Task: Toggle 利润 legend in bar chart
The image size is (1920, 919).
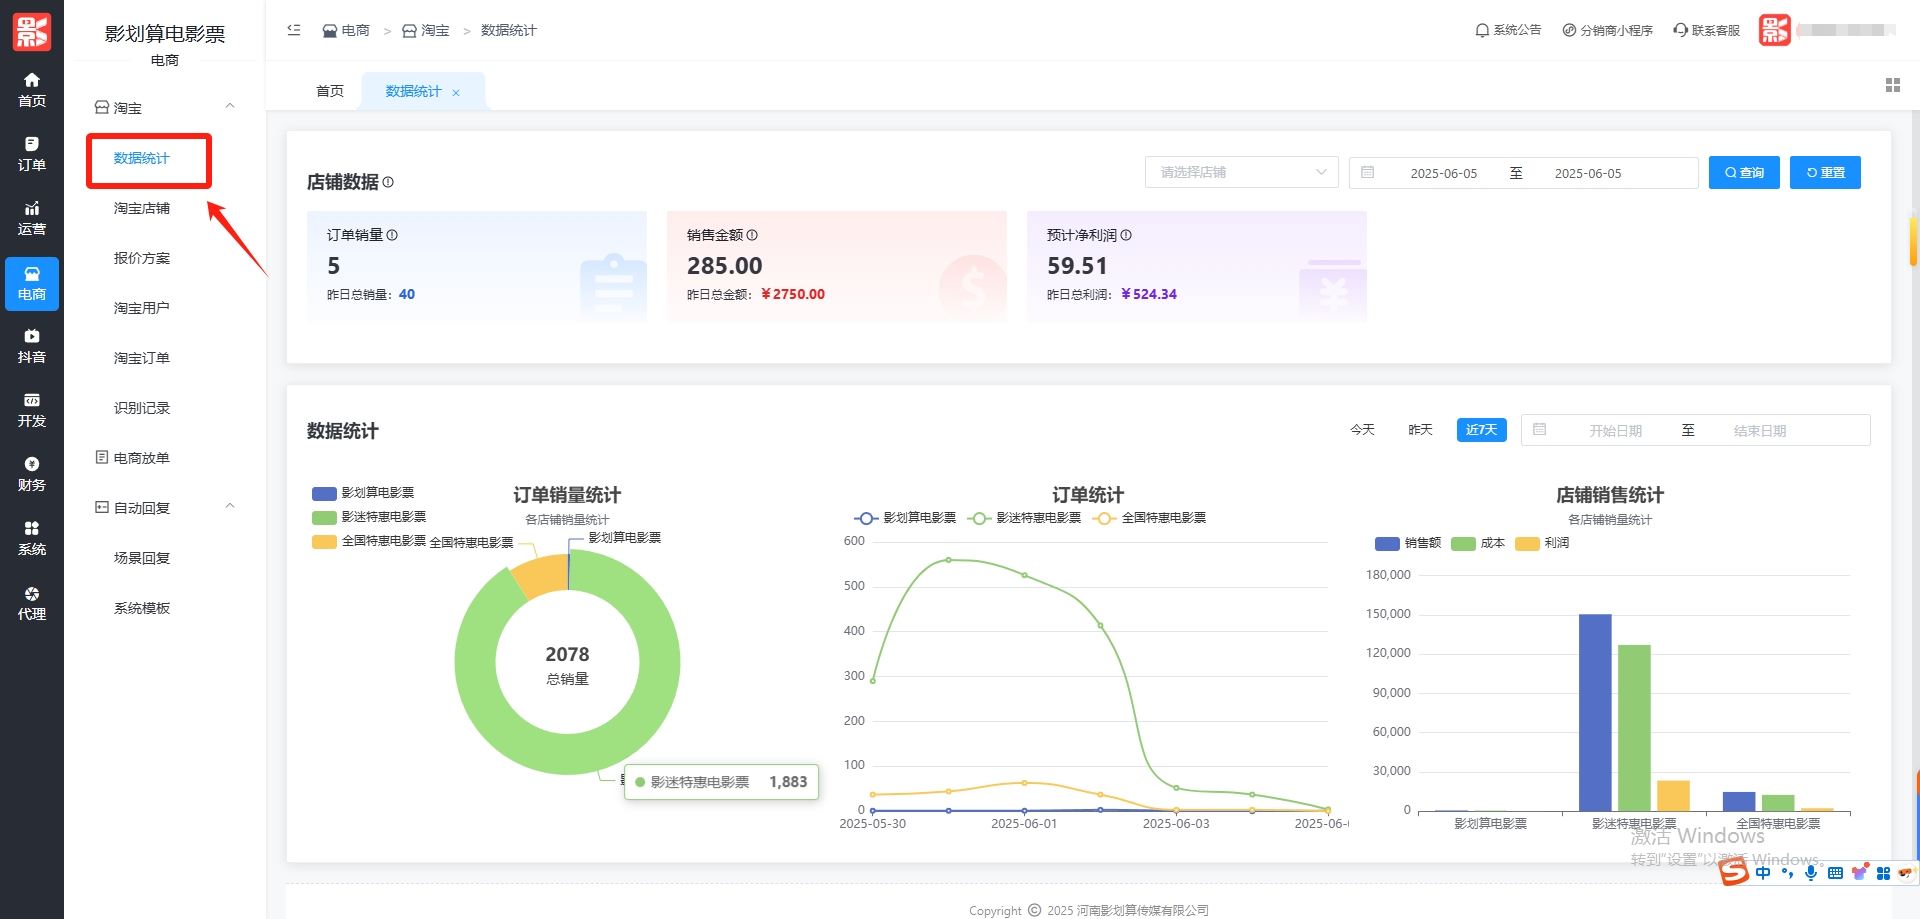Action: click(x=1542, y=543)
